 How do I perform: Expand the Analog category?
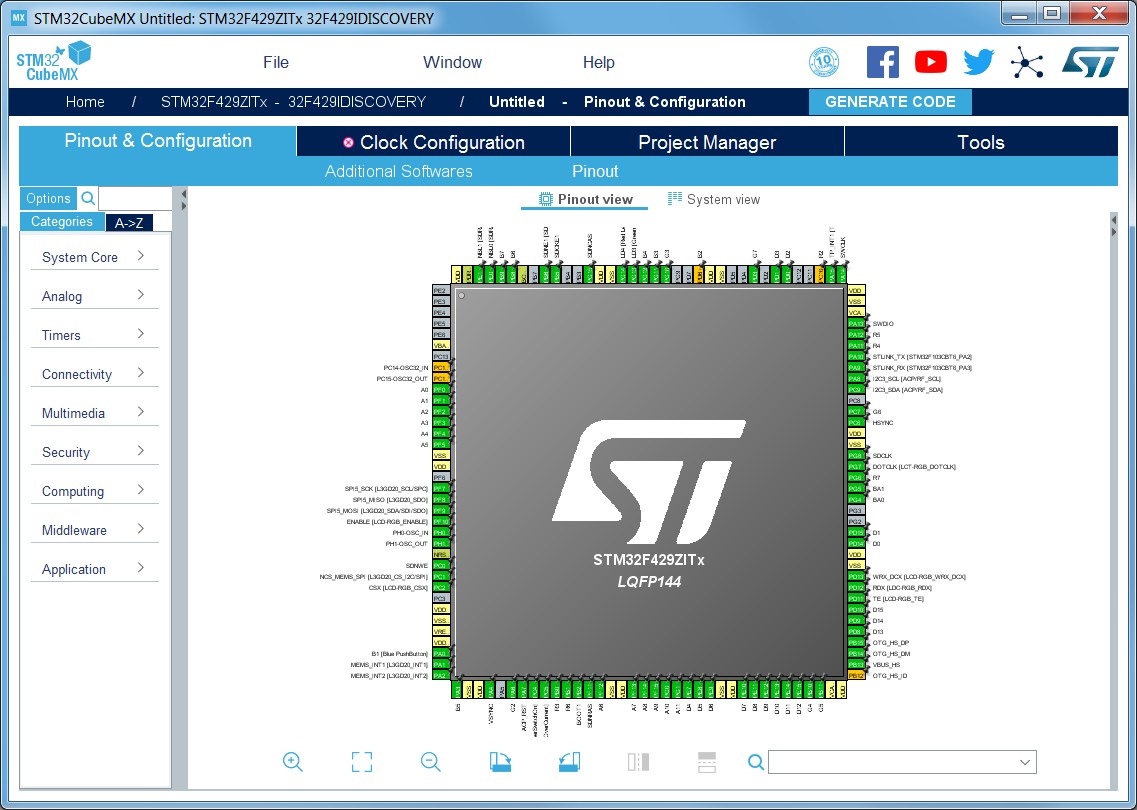(x=94, y=296)
